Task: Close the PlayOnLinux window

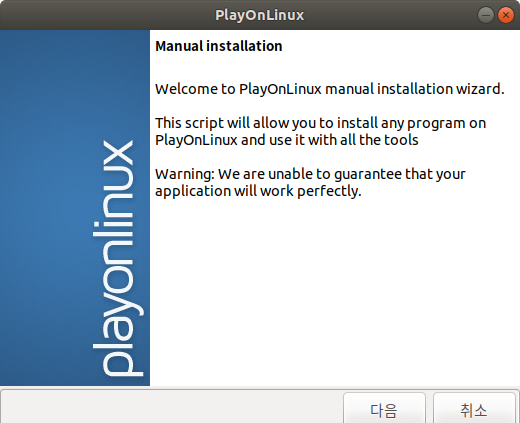Action: 506,15
